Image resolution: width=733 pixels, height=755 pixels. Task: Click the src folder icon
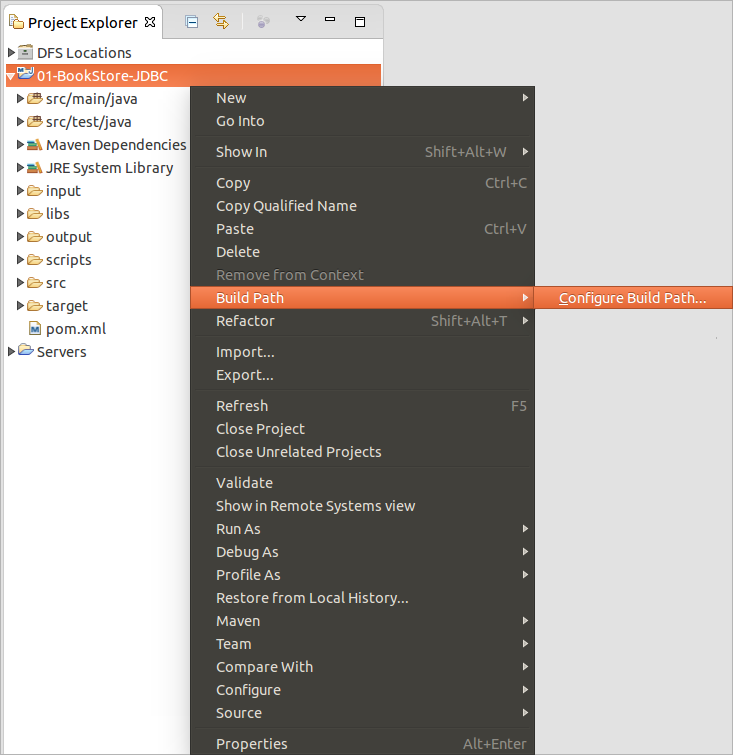[x=35, y=283]
